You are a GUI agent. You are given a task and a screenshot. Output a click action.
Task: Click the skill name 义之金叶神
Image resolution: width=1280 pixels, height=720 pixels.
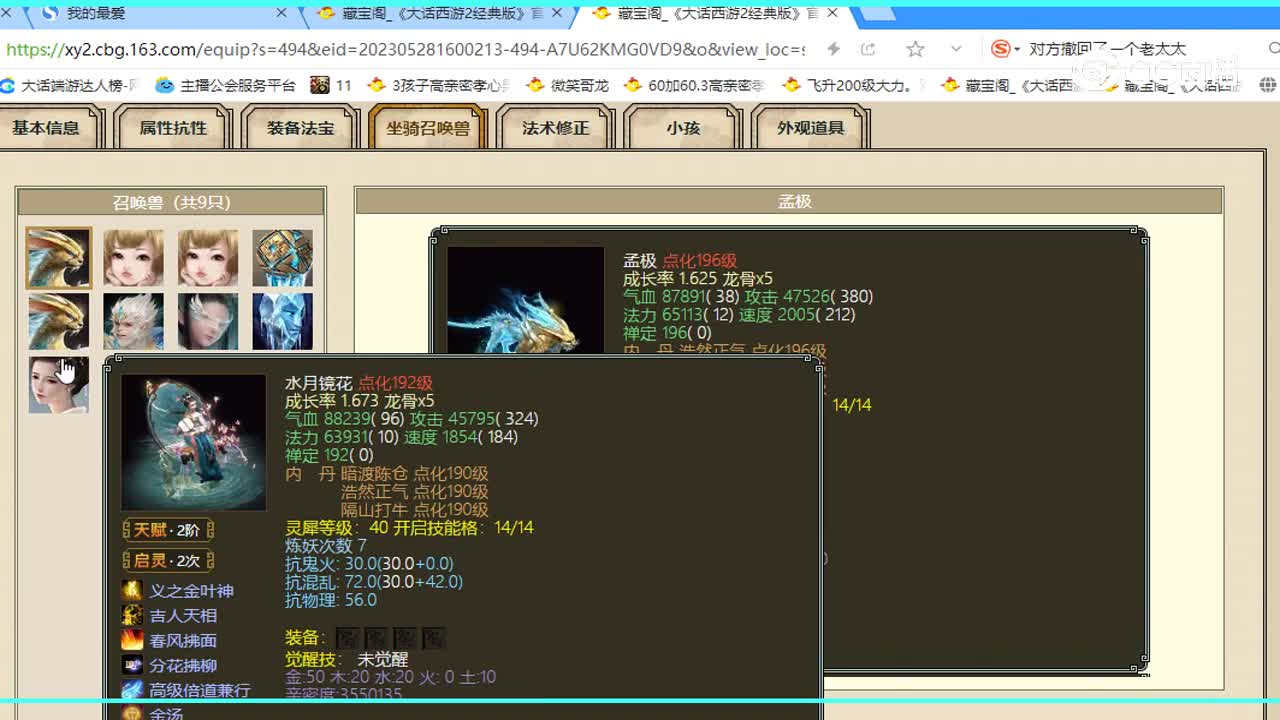192,590
